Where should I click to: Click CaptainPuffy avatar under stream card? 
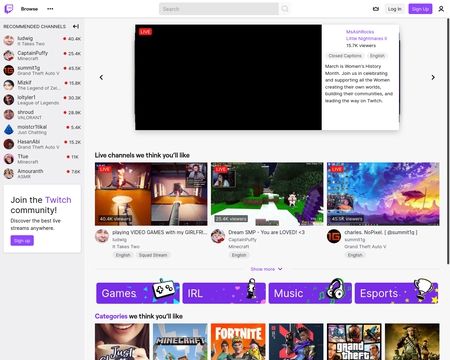click(x=218, y=236)
